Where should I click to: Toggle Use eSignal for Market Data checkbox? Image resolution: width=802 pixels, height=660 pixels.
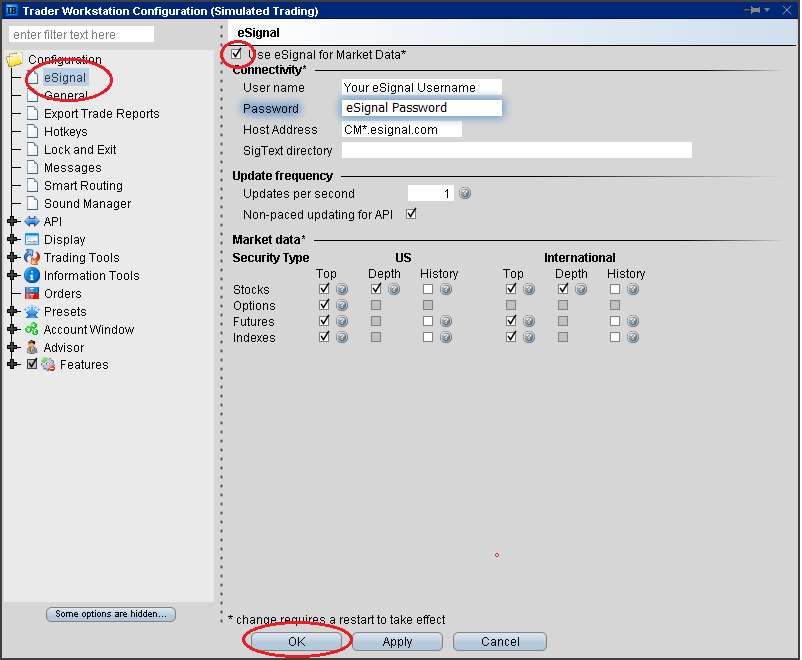(x=236, y=54)
